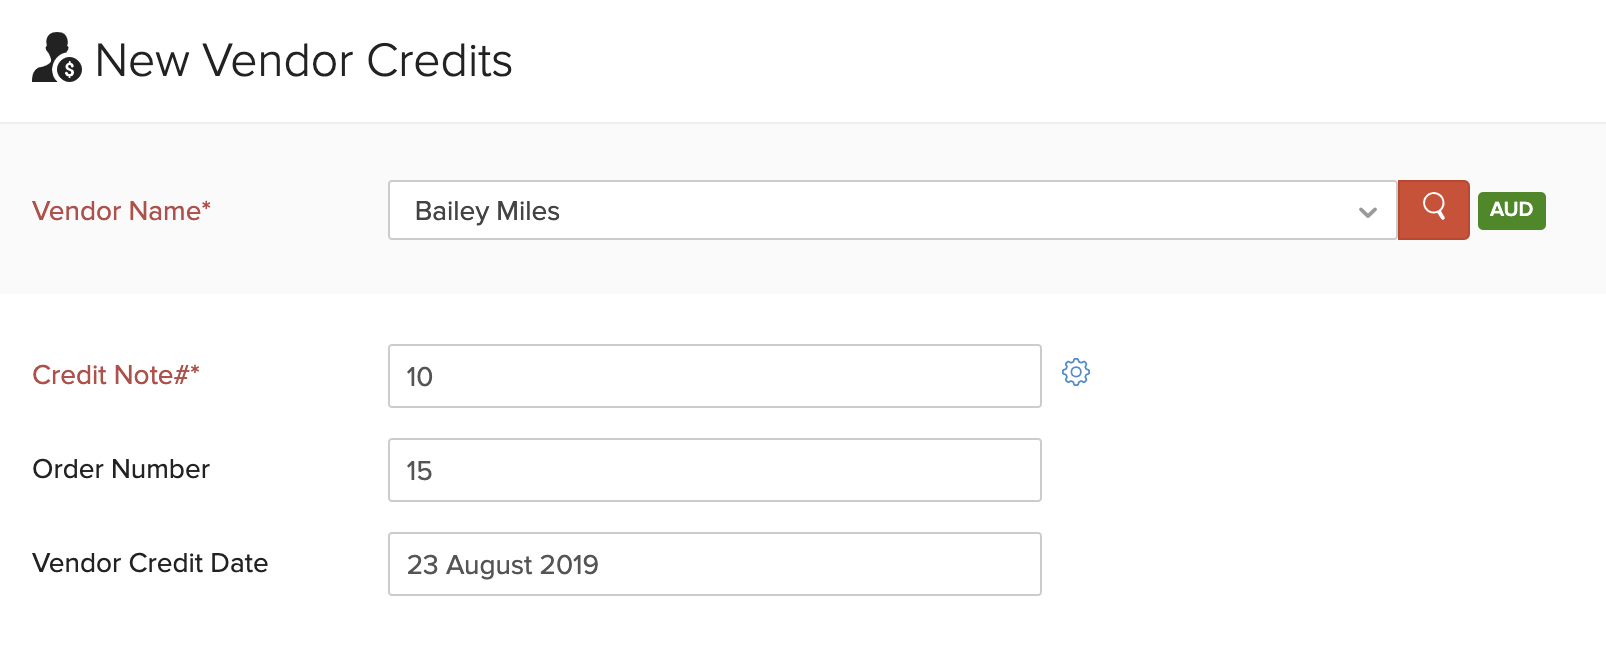Click the Vendor Credit Date label

tap(150, 563)
